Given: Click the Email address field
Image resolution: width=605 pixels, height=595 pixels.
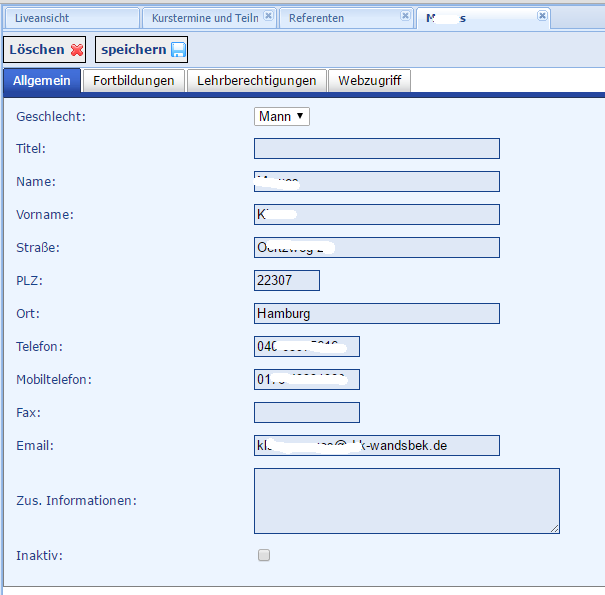Looking at the screenshot, I should click(x=376, y=445).
